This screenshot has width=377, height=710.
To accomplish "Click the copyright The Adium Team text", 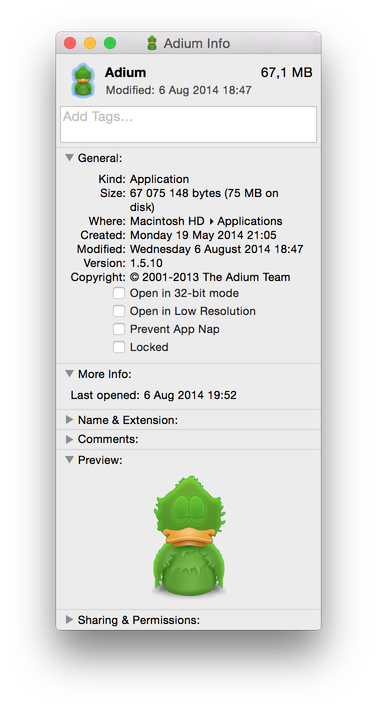I will pyautogui.click(x=210, y=277).
